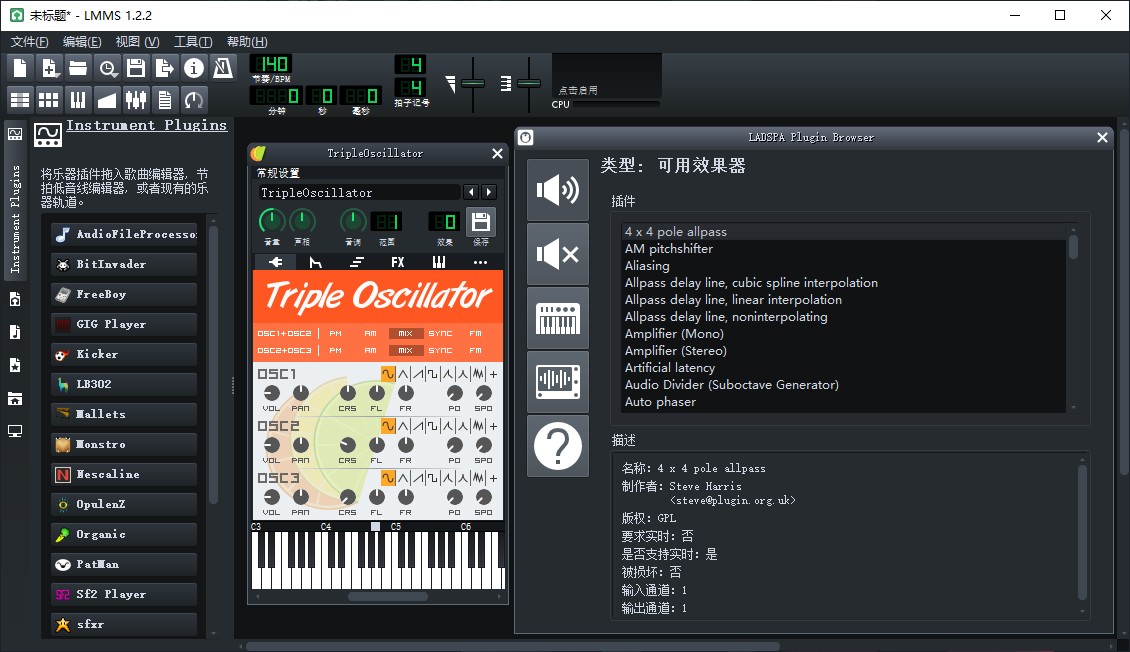The width and height of the screenshot is (1130, 652).
Task: Click the 140 BPM tempo display
Action: [271, 64]
